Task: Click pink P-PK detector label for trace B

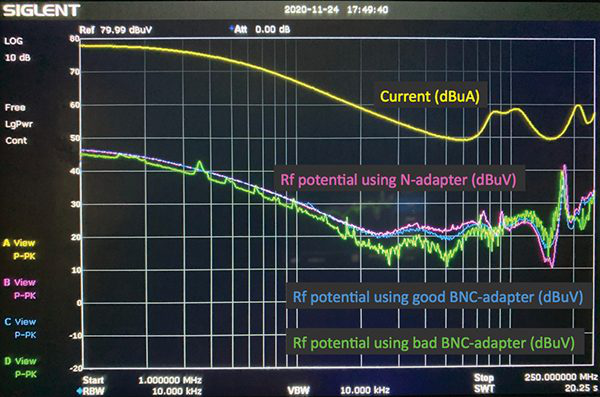Action: (25, 296)
